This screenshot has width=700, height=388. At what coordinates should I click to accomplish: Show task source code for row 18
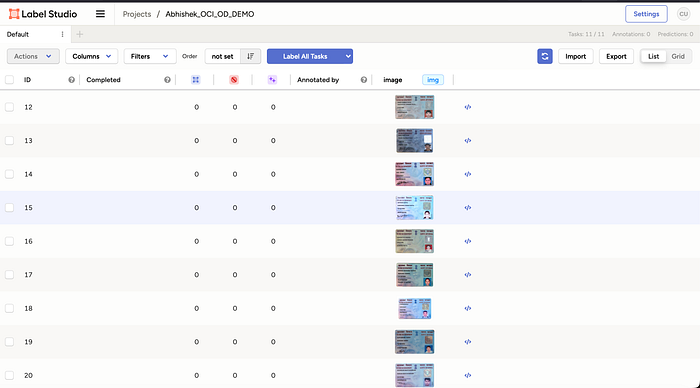tap(468, 308)
